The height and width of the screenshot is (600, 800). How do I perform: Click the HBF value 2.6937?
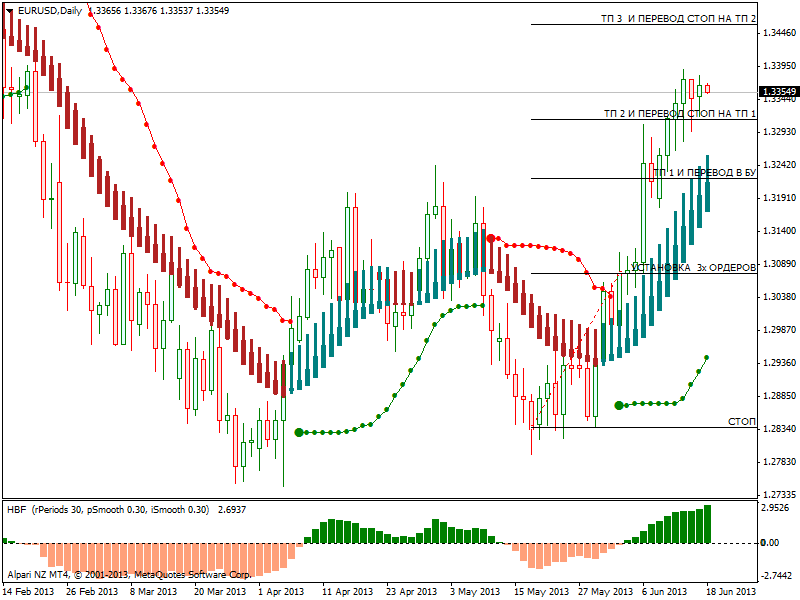(x=232, y=510)
